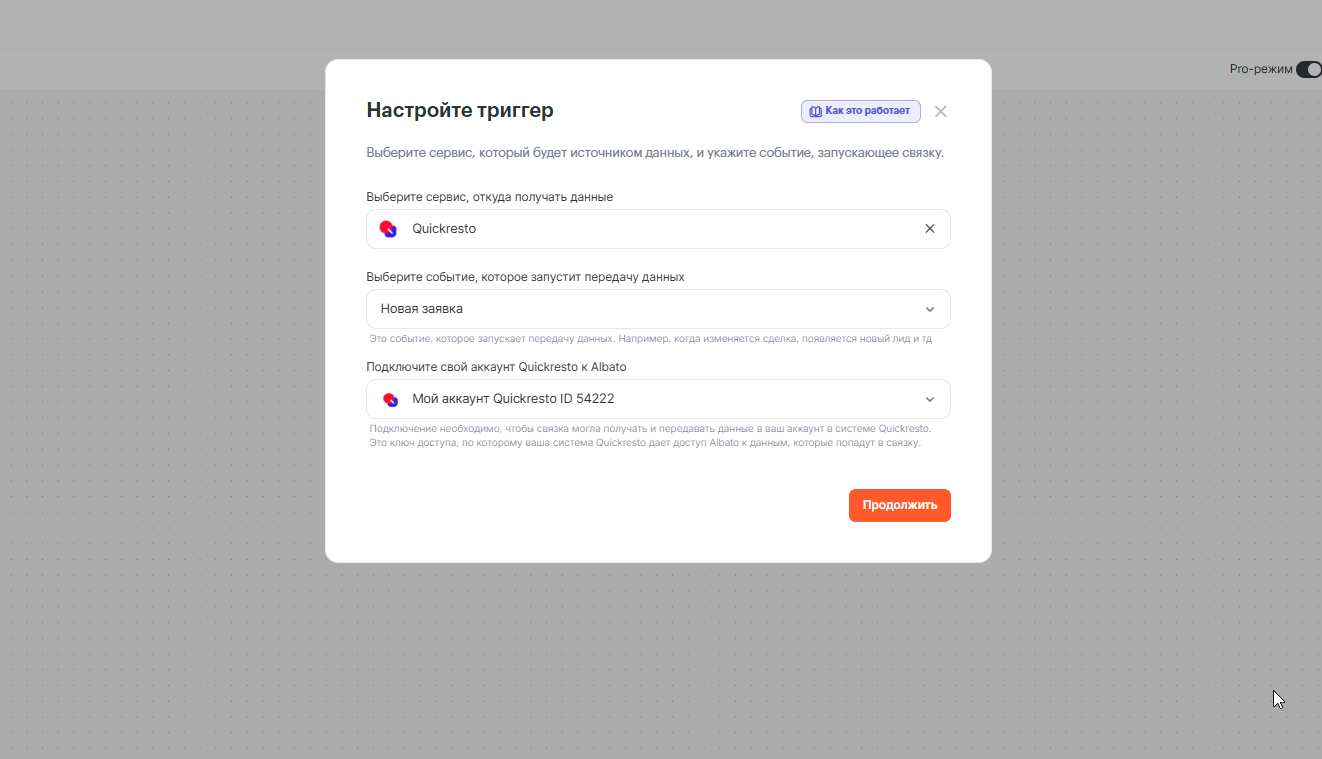Click the label Выберите событие, которое запустит передачу

click(x=525, y=277)
